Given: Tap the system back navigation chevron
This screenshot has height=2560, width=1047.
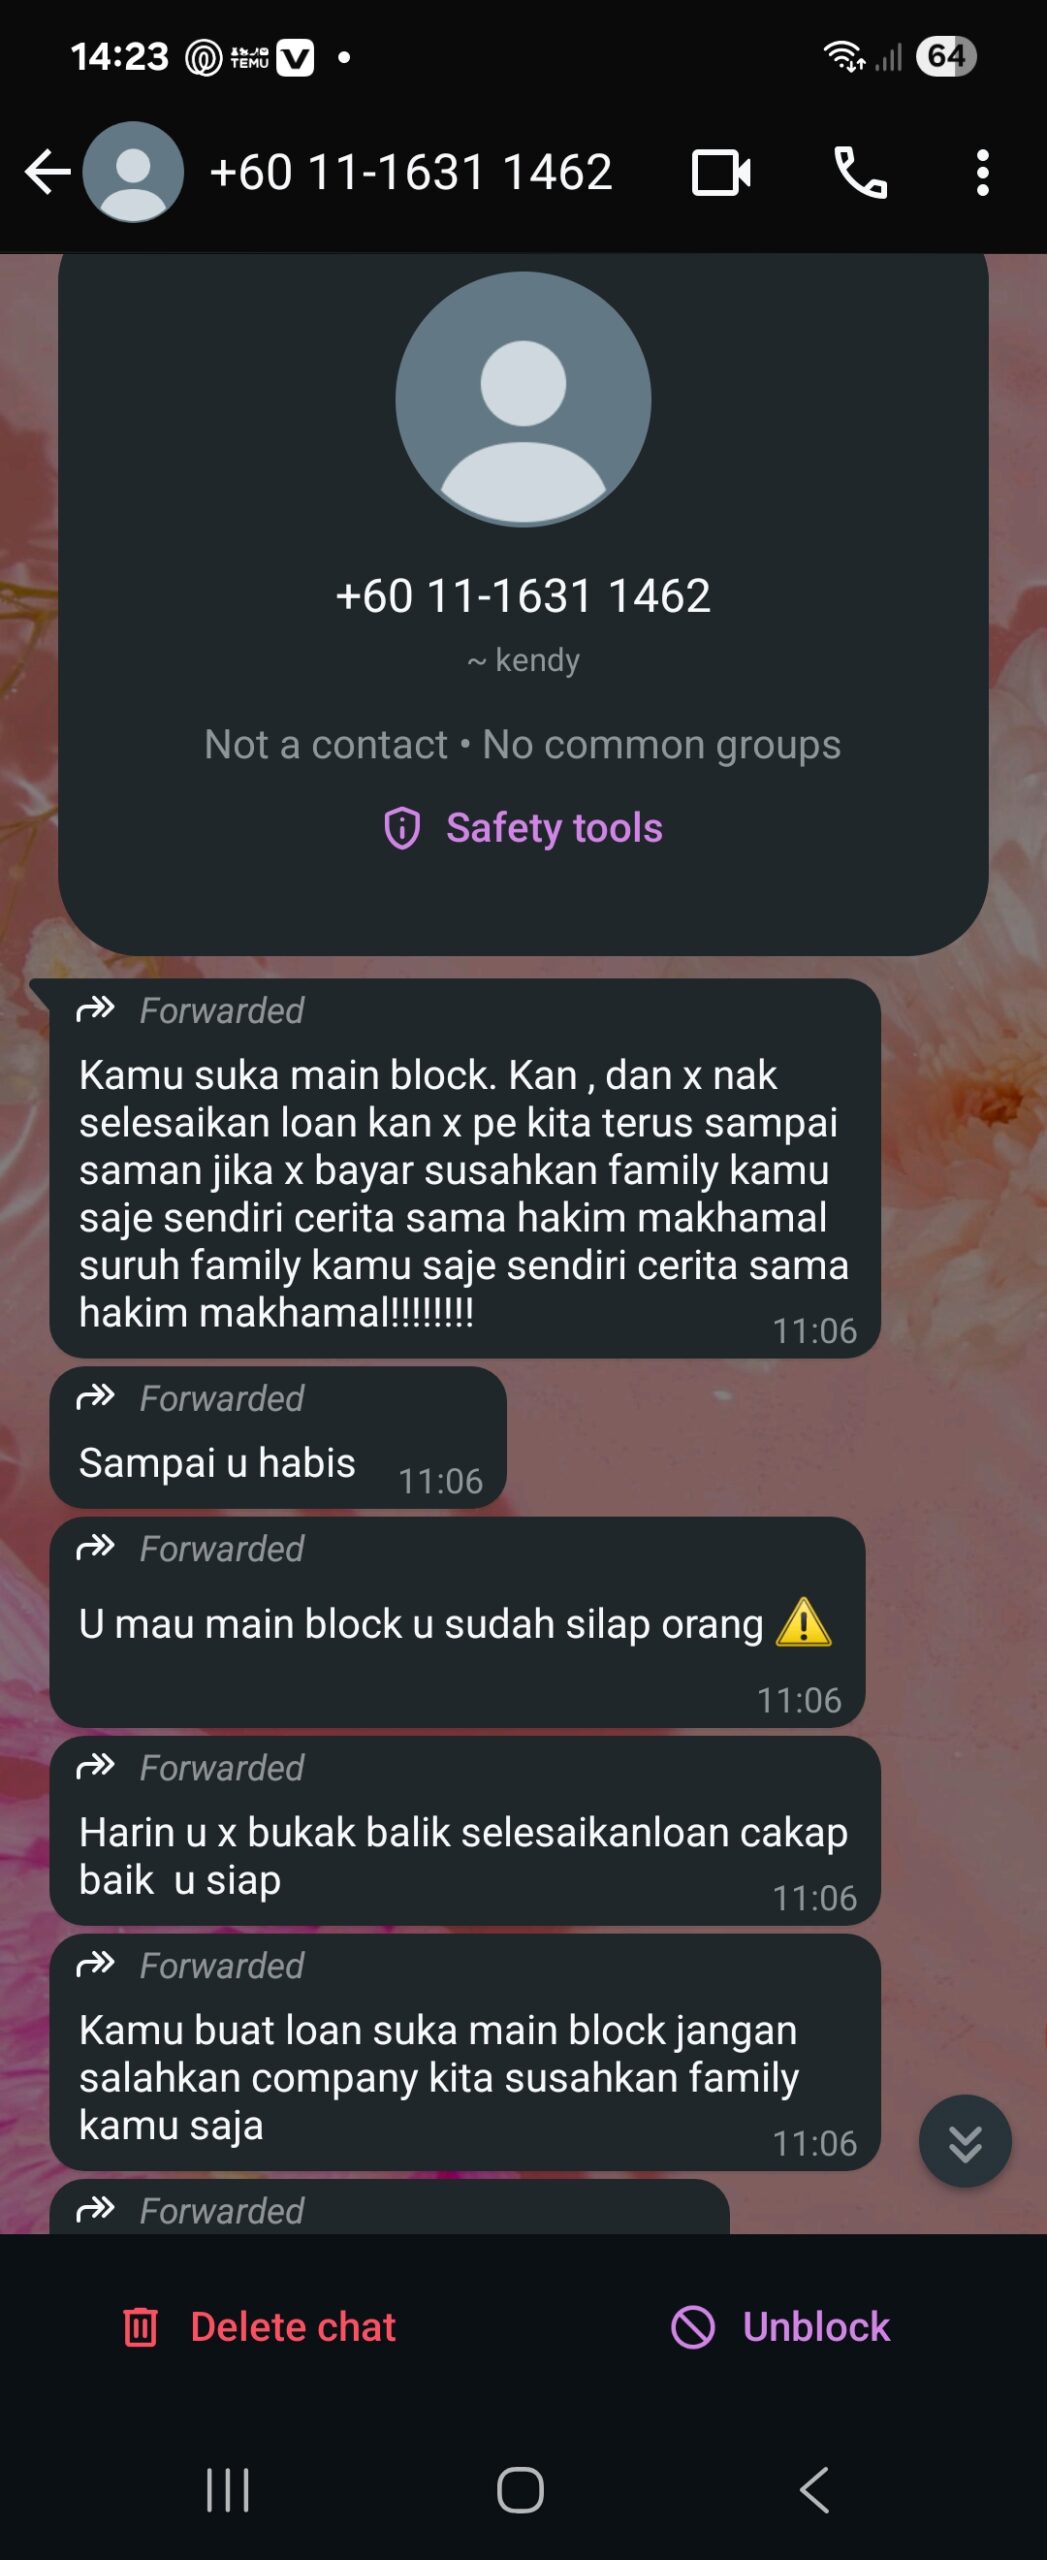Looking at the screenshot, I should (815, 2490).
